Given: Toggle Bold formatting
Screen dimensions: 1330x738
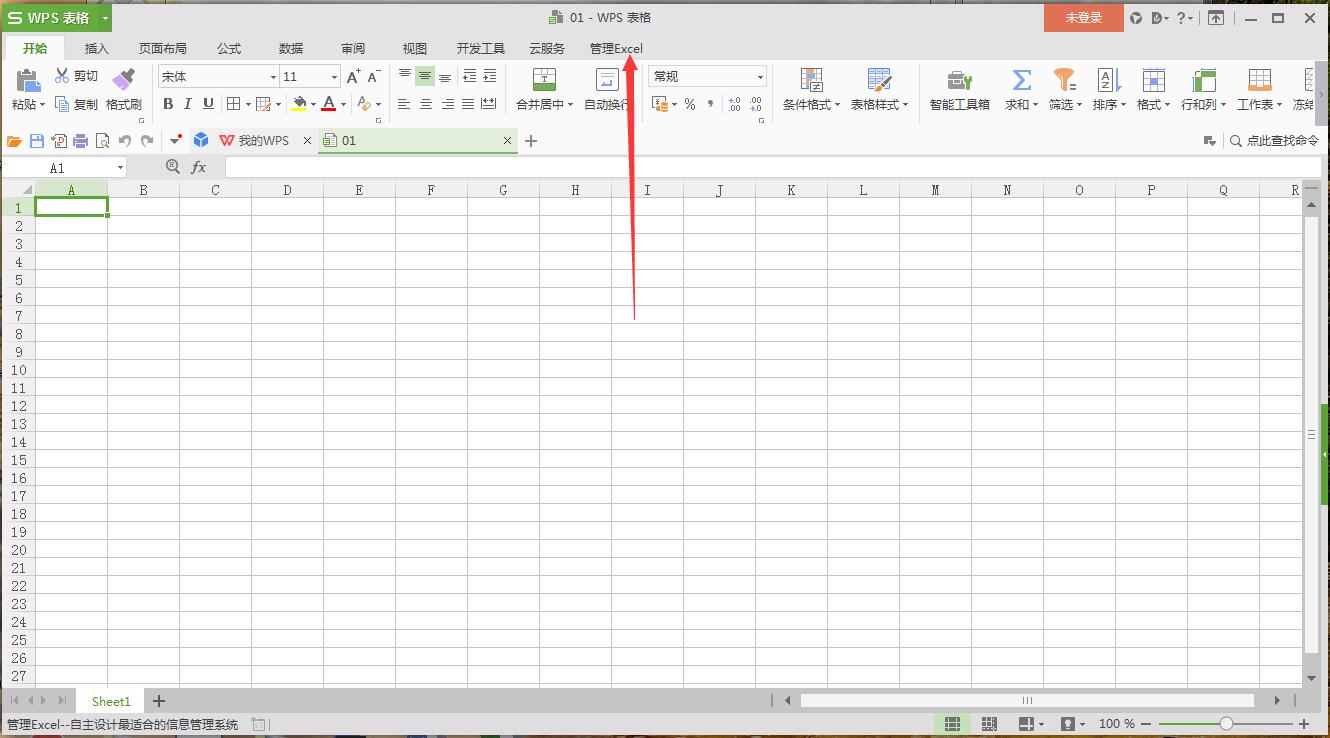Looking at the screenshot, I should click(x=168, y=104).
